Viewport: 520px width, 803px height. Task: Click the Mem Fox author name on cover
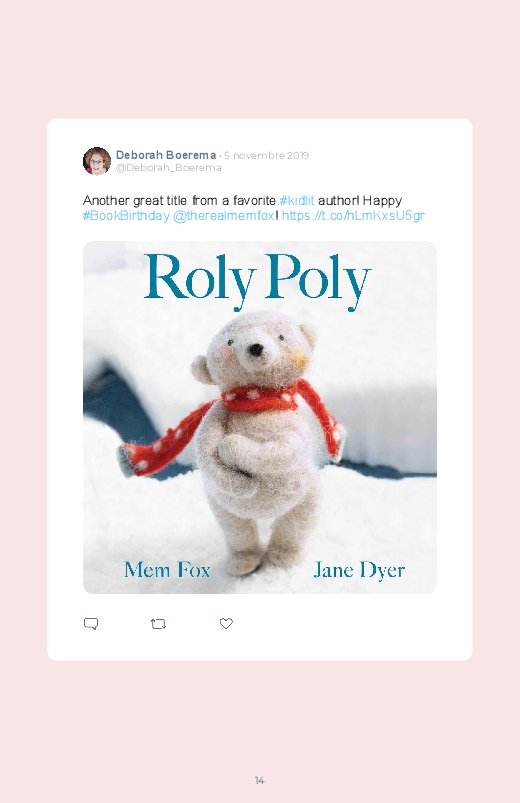[x=167, y=569]
